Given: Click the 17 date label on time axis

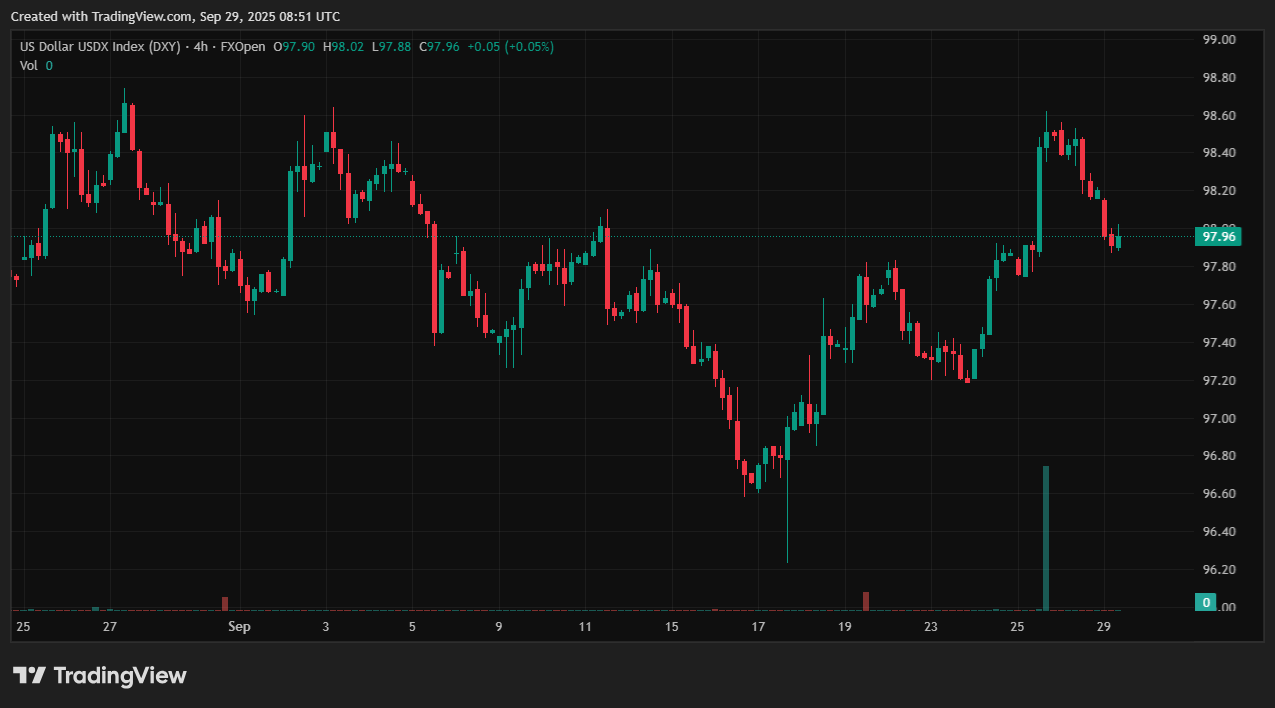Looking at the screenshot, I should coord(758,627).
